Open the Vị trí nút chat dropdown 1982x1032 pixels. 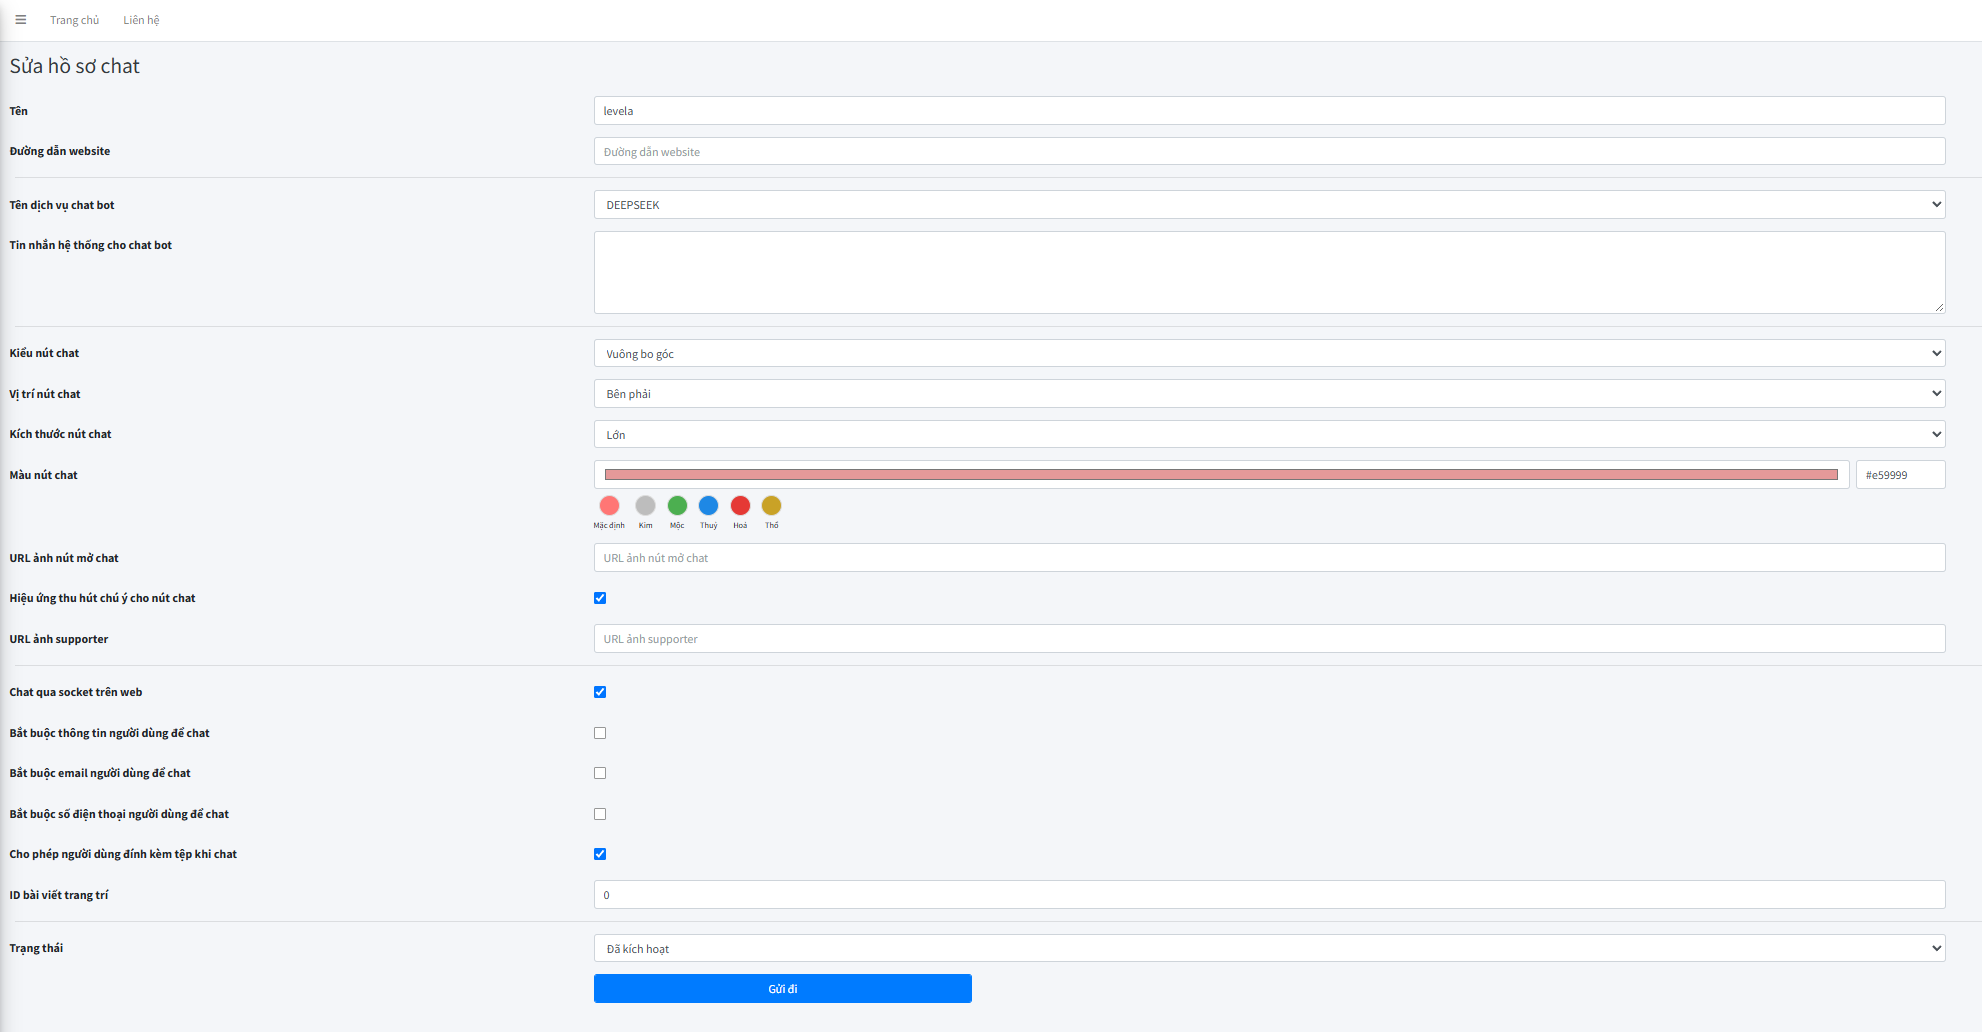click(1269, 394)
